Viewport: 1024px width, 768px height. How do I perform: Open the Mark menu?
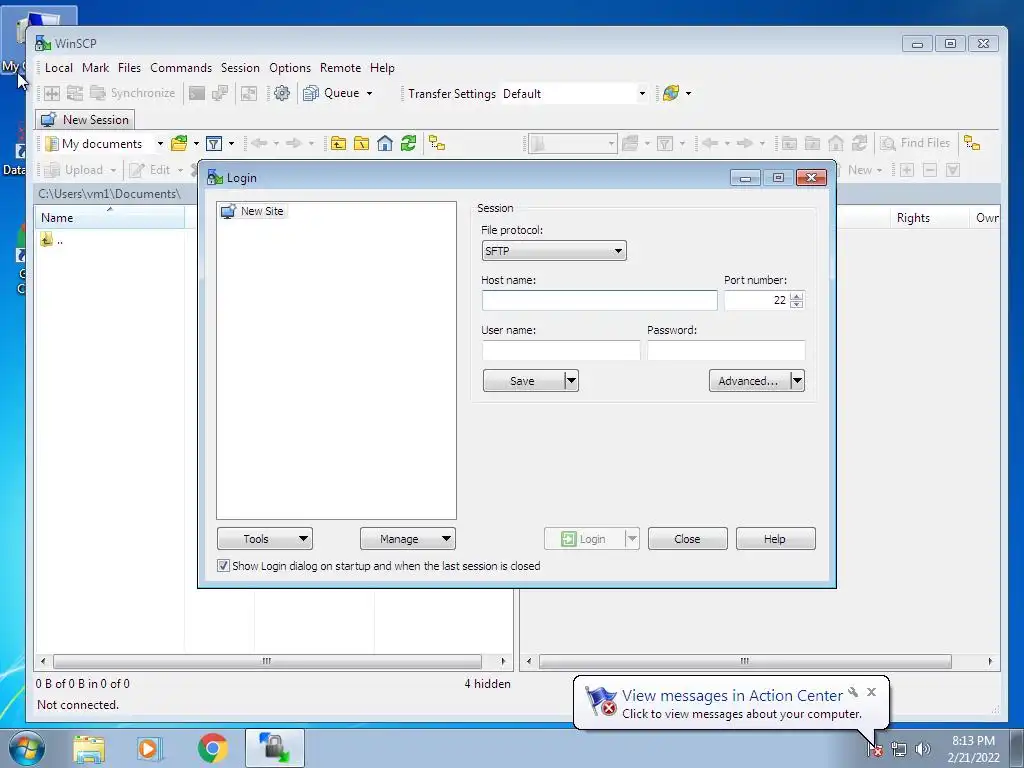click(x=95, y=68)
